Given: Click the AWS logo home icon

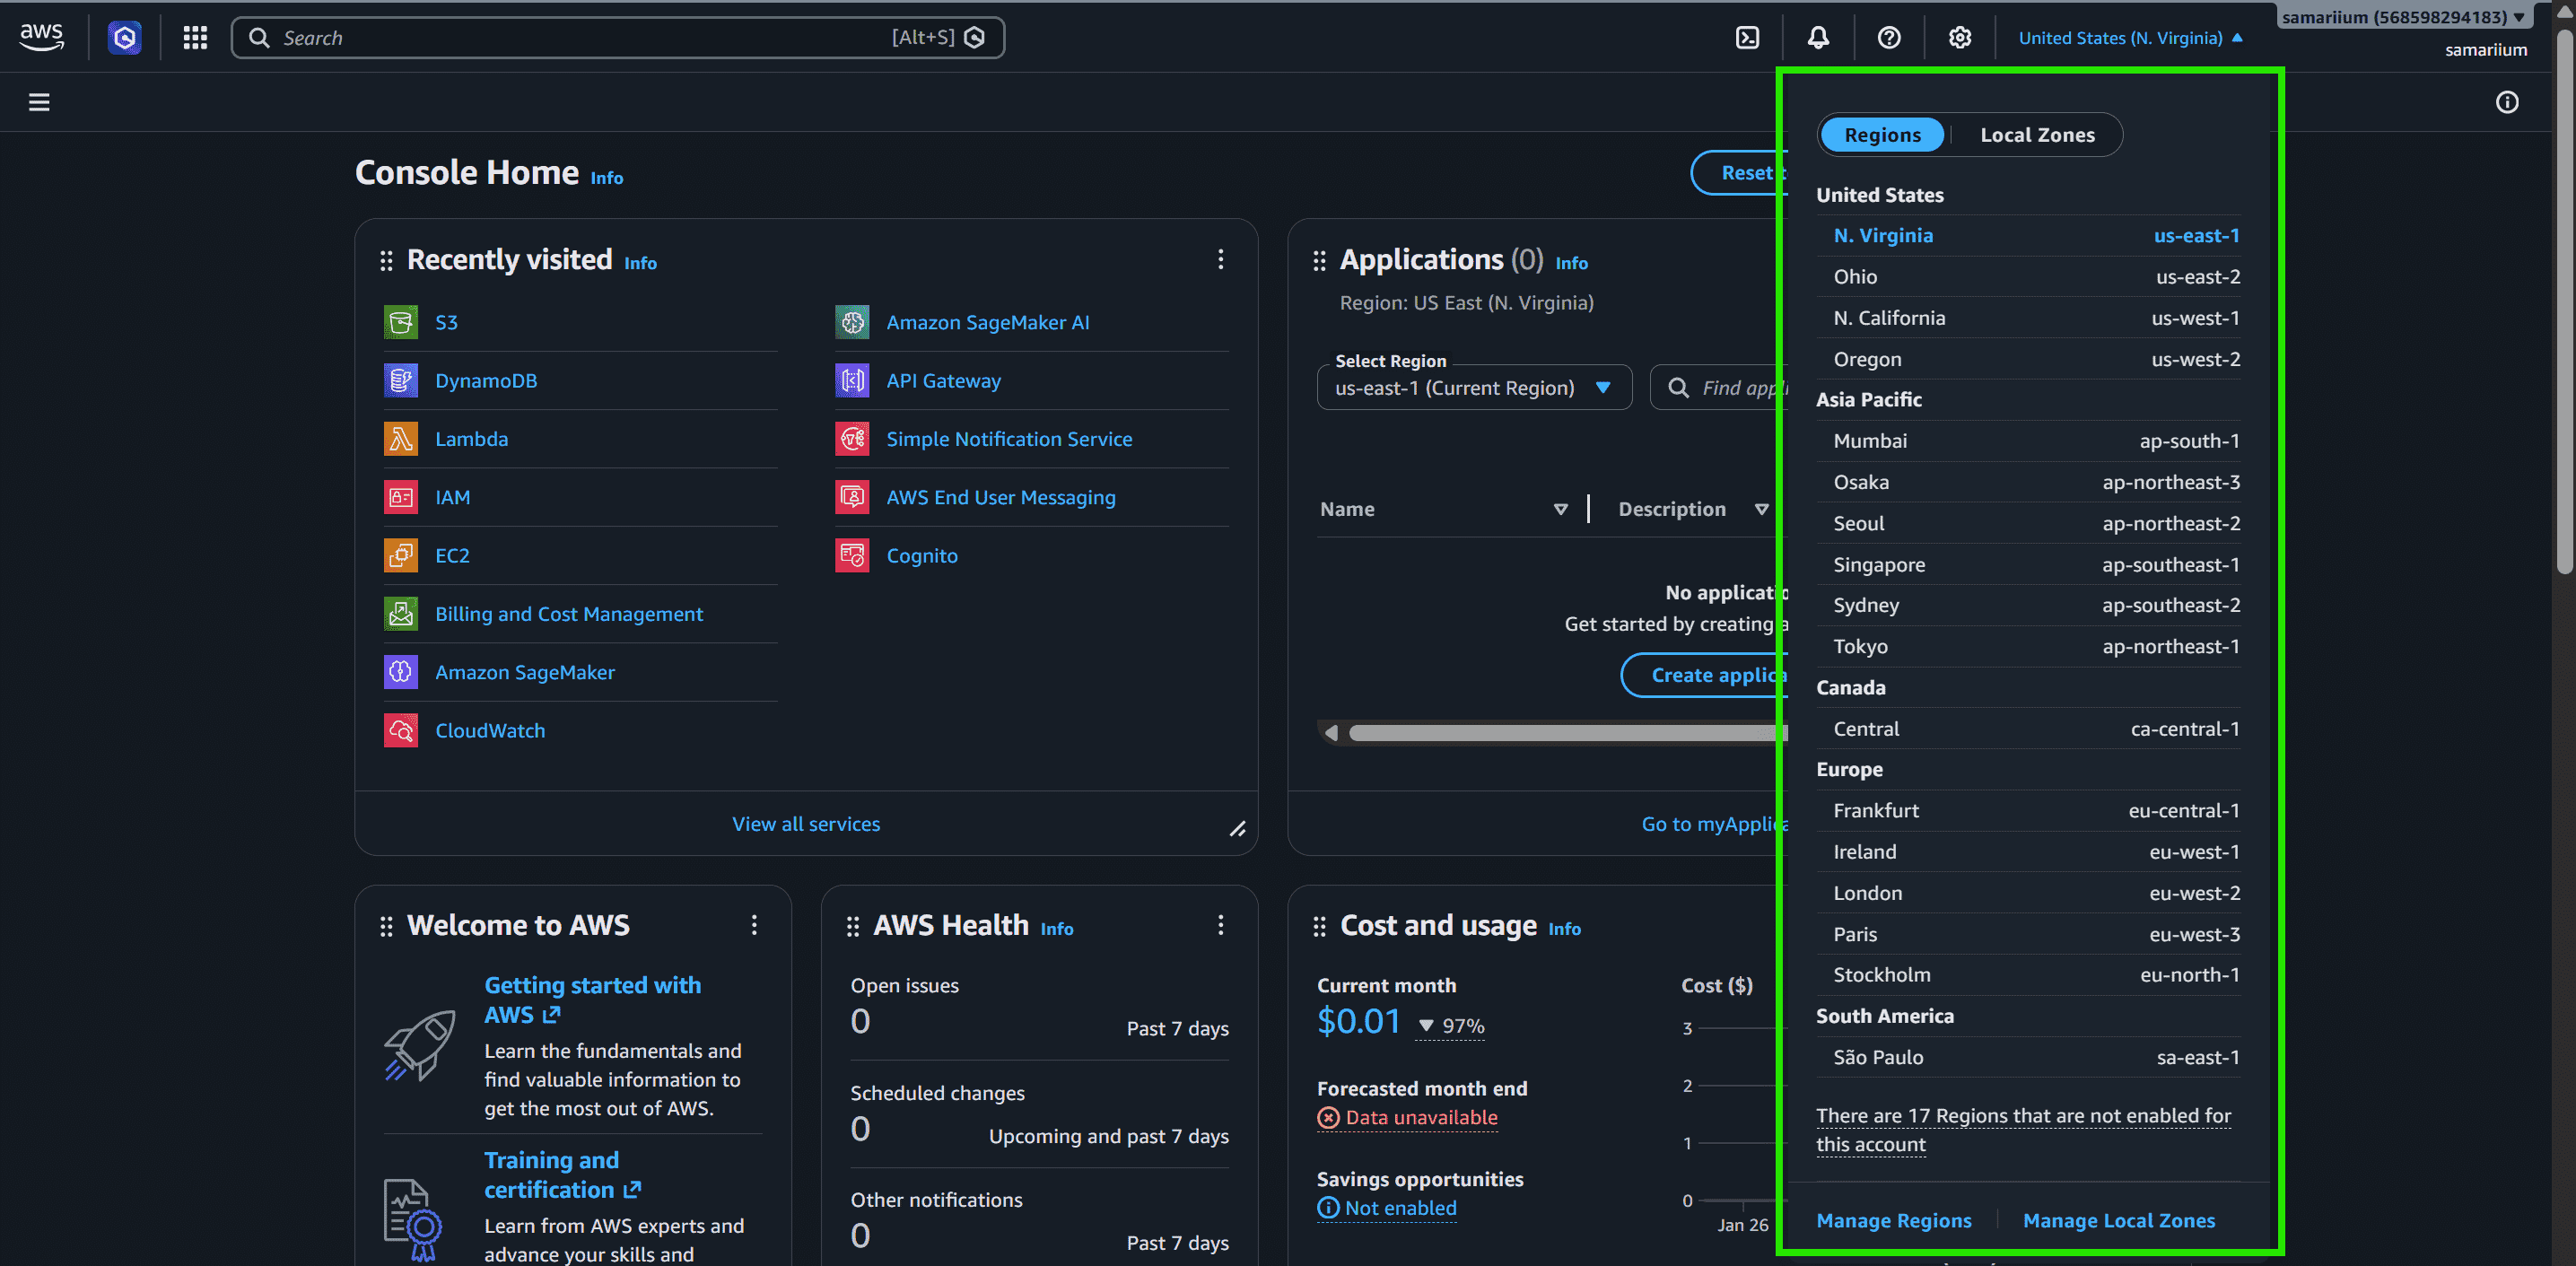Looking at the screenshot, I should [x=42, y=37].
